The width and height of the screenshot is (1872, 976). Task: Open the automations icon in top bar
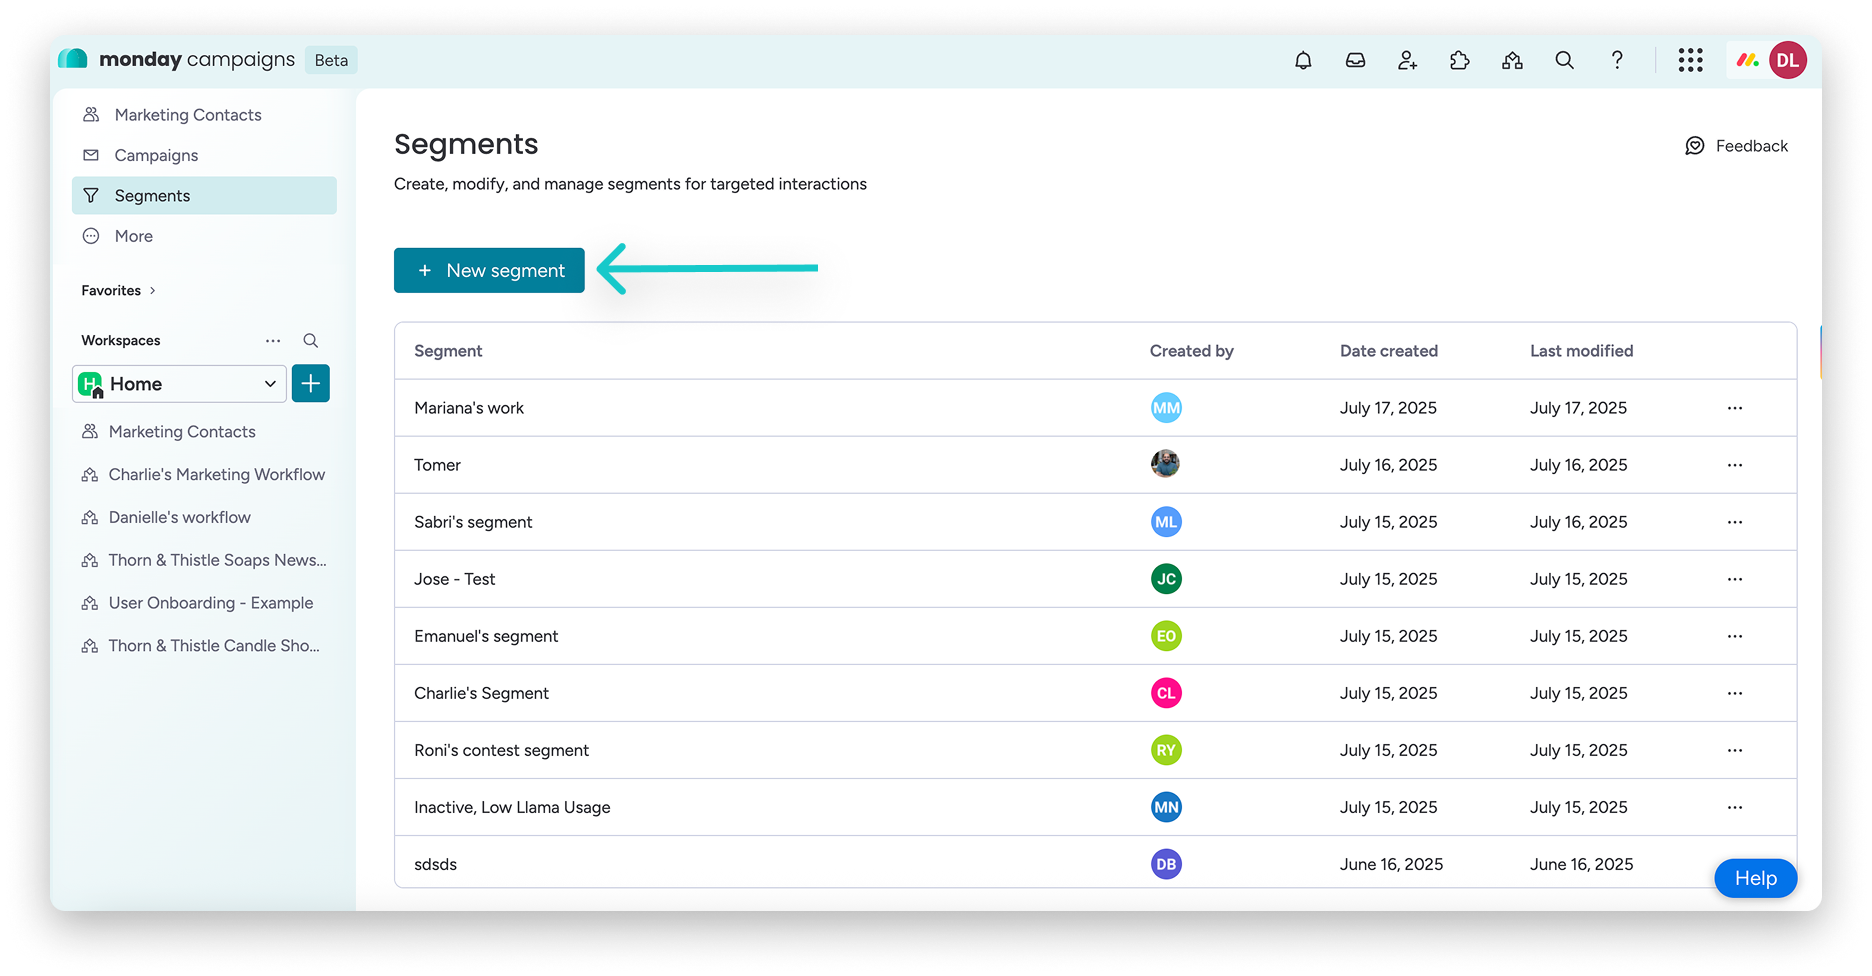pos(1512,60)
